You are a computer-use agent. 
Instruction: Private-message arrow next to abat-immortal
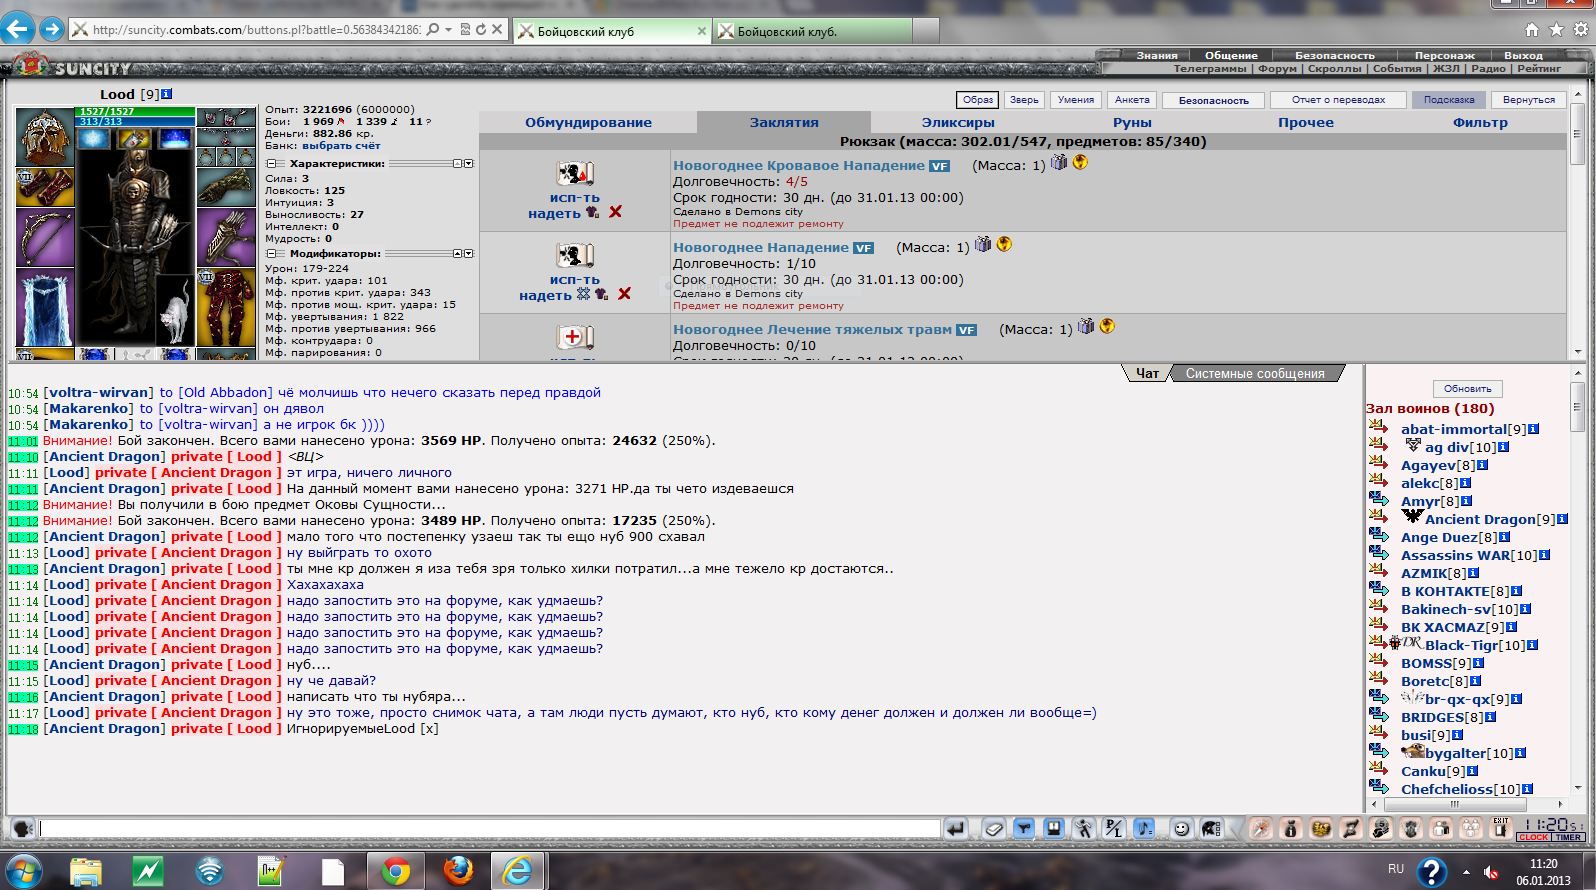pyautogui.click(x=1379, y=428)
